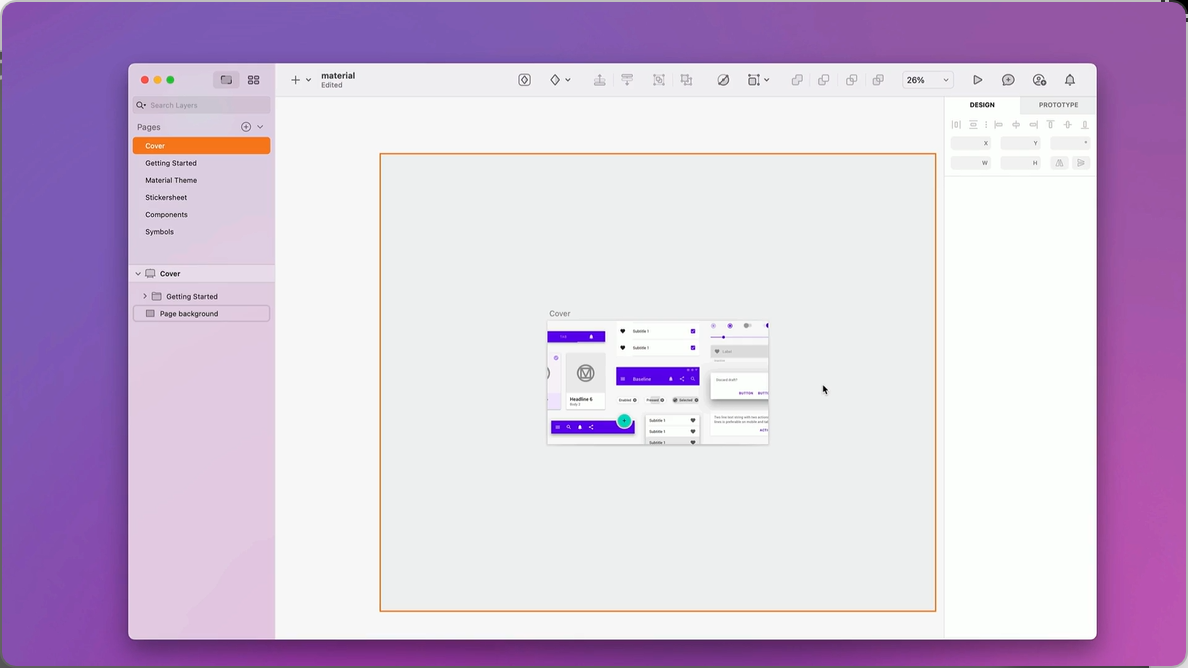
Task: Click the align right icon
Action: pyautogui.click(x=1033, y=124)
